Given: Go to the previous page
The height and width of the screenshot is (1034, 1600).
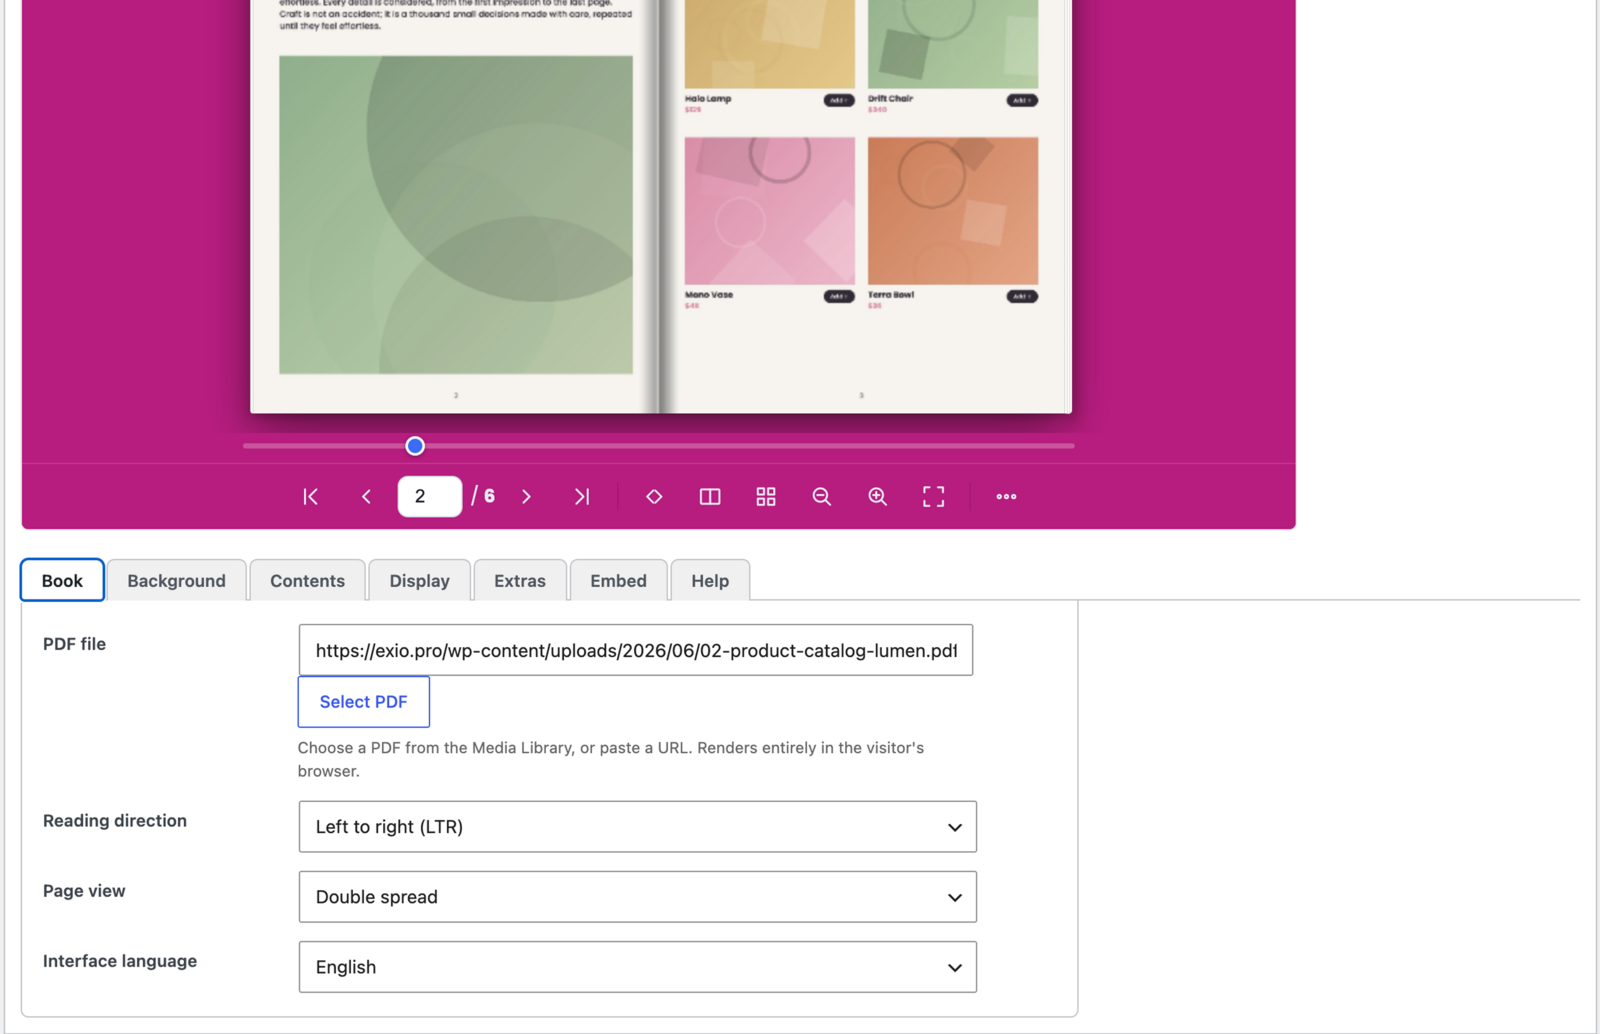Looking at the screenshot, I should coord(366,496).
